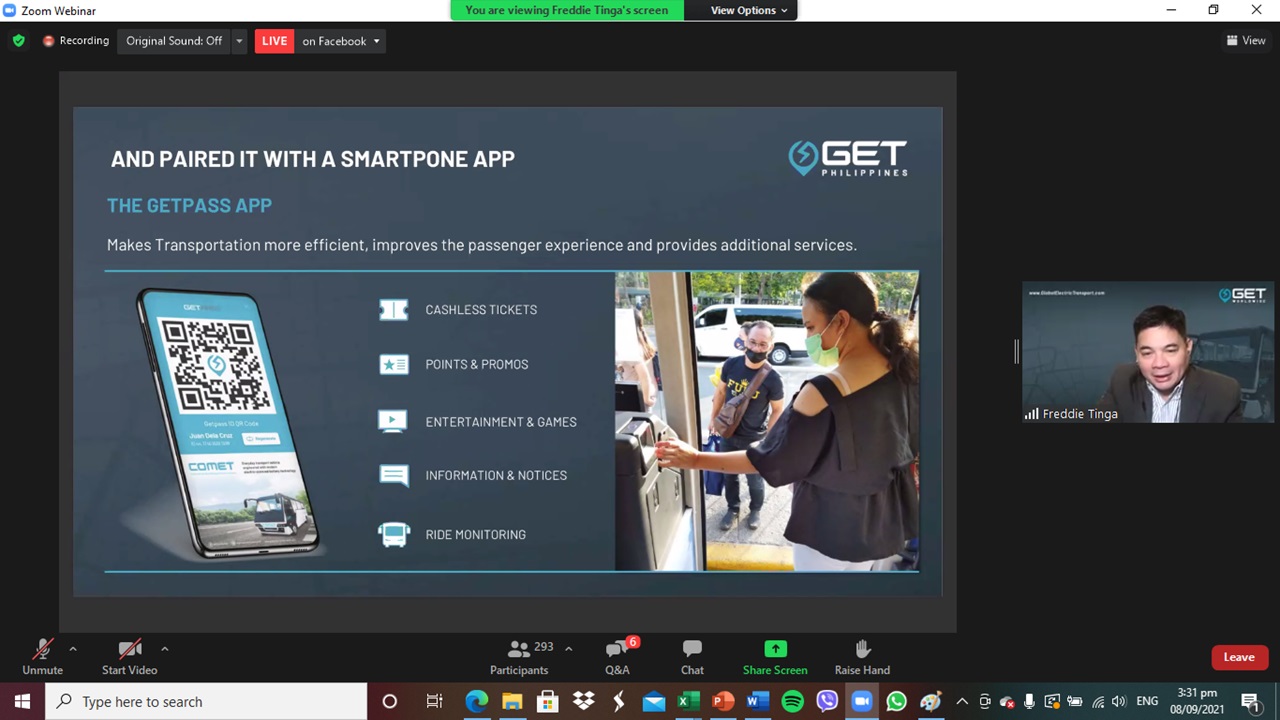Open the View Options dropdown

pyautogui.click(x=748, y=10)
